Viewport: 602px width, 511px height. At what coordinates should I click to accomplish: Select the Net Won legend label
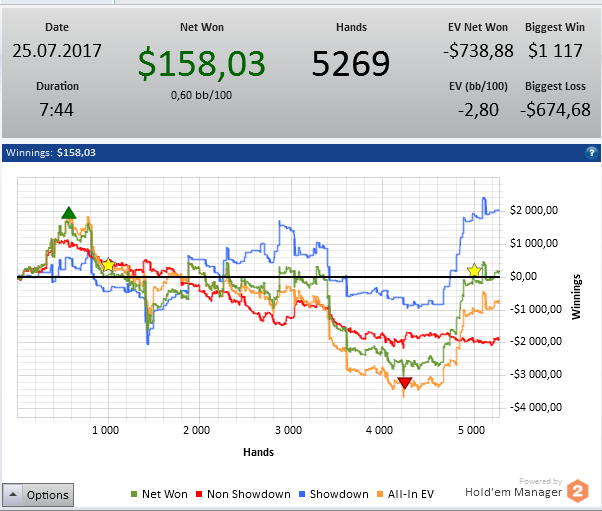click(165, 494)
